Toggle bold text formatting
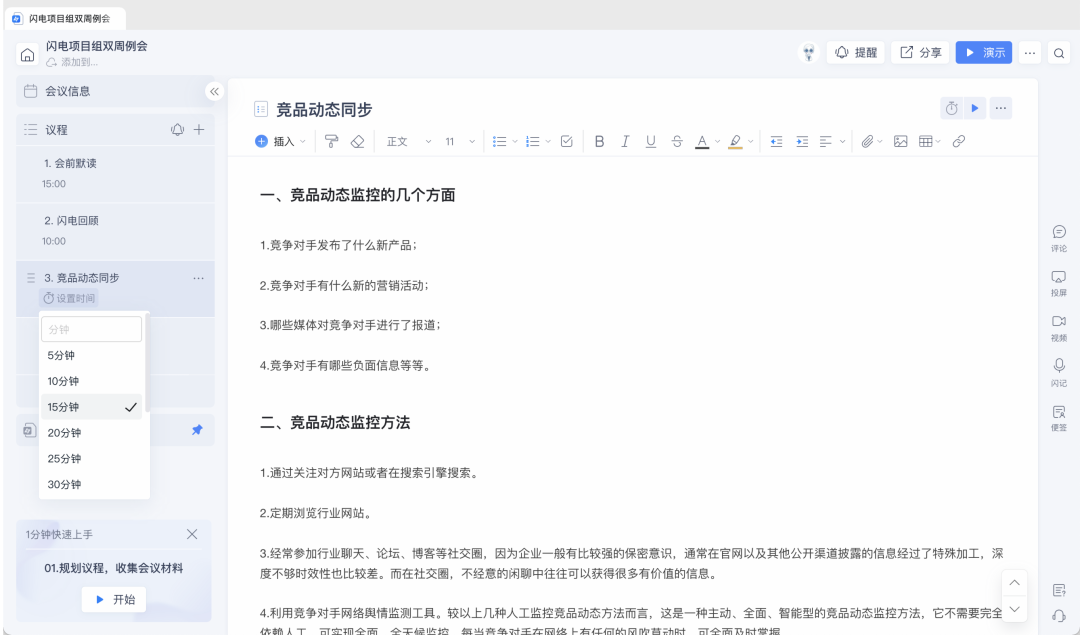Screen dimensions: 1080x635 [x=599, y=142]
